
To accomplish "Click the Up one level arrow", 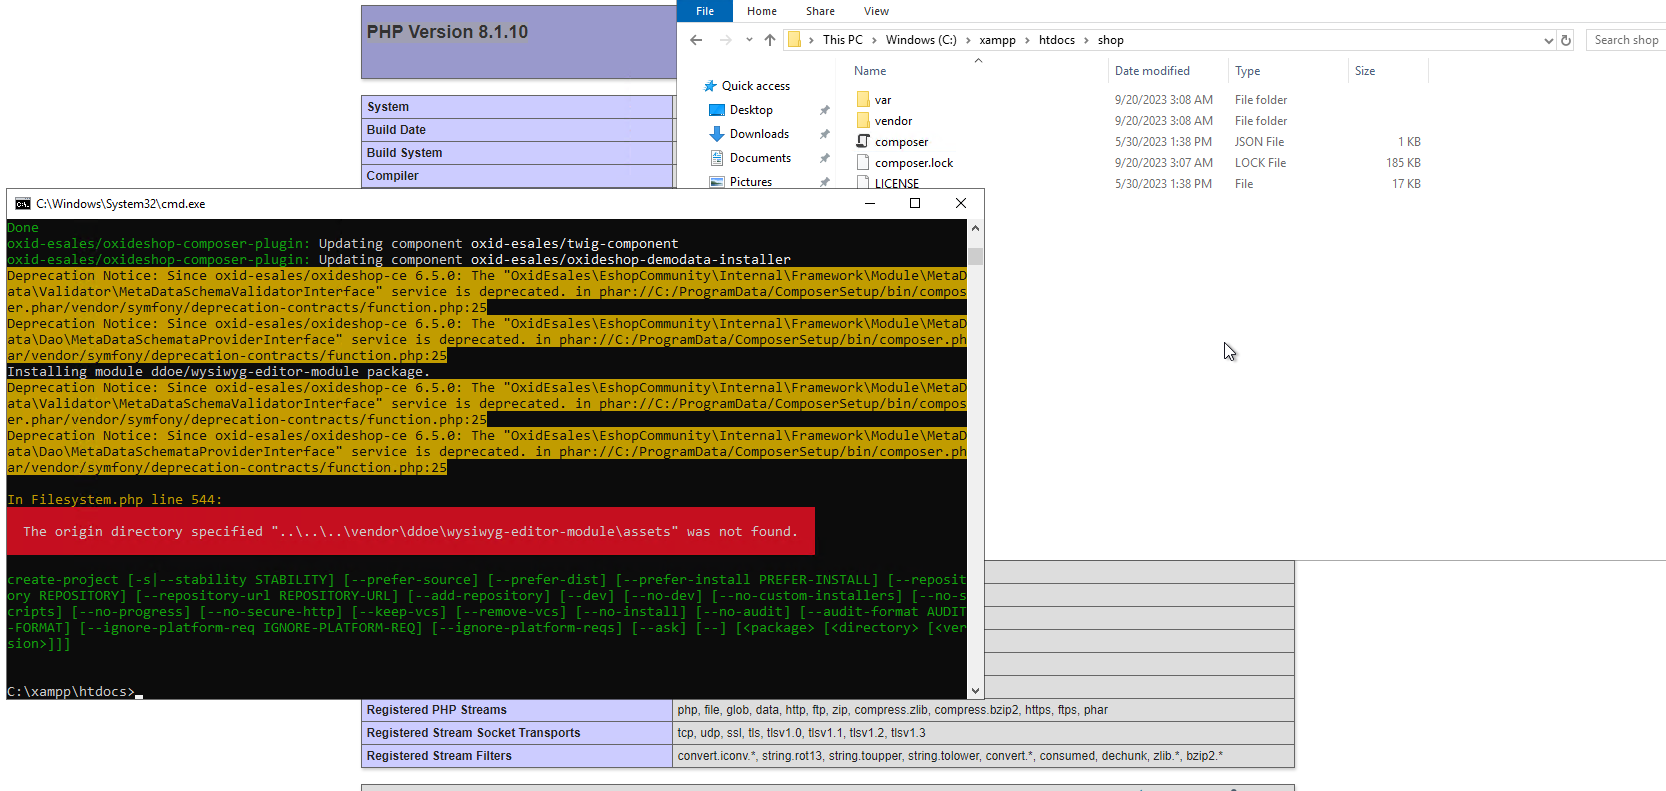I will 769,40.
